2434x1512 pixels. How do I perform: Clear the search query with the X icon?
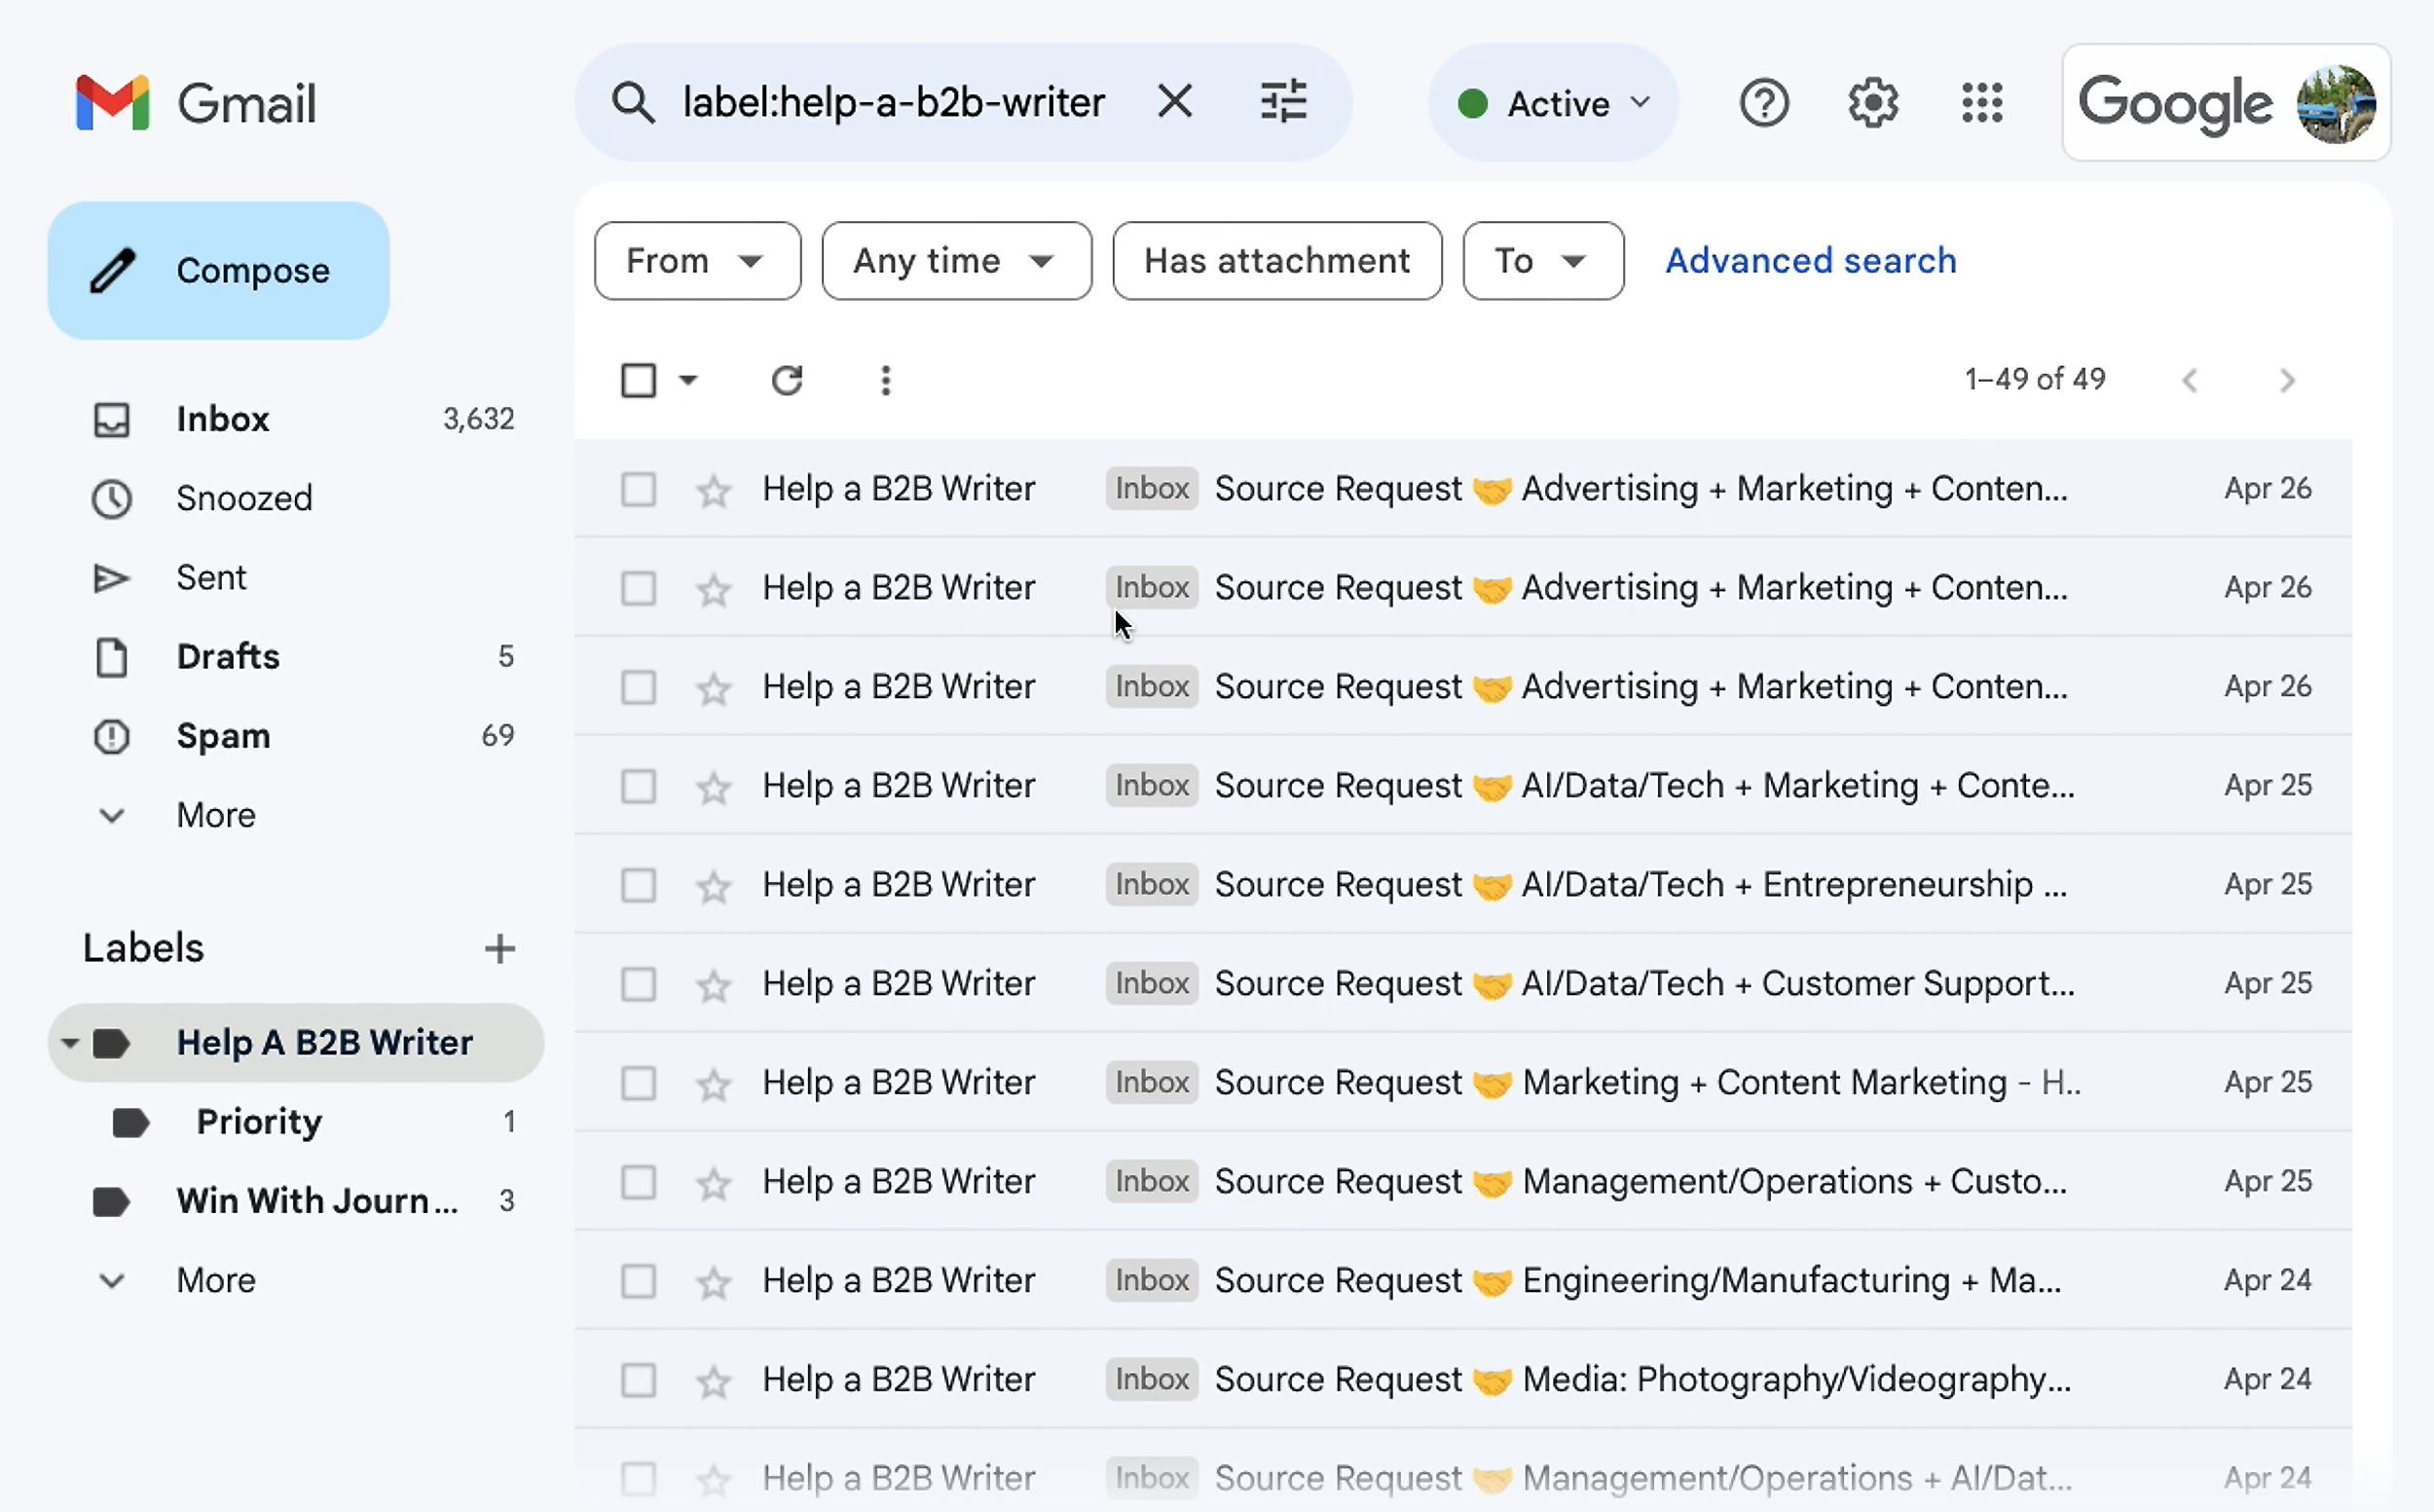tap(1175, 101)
